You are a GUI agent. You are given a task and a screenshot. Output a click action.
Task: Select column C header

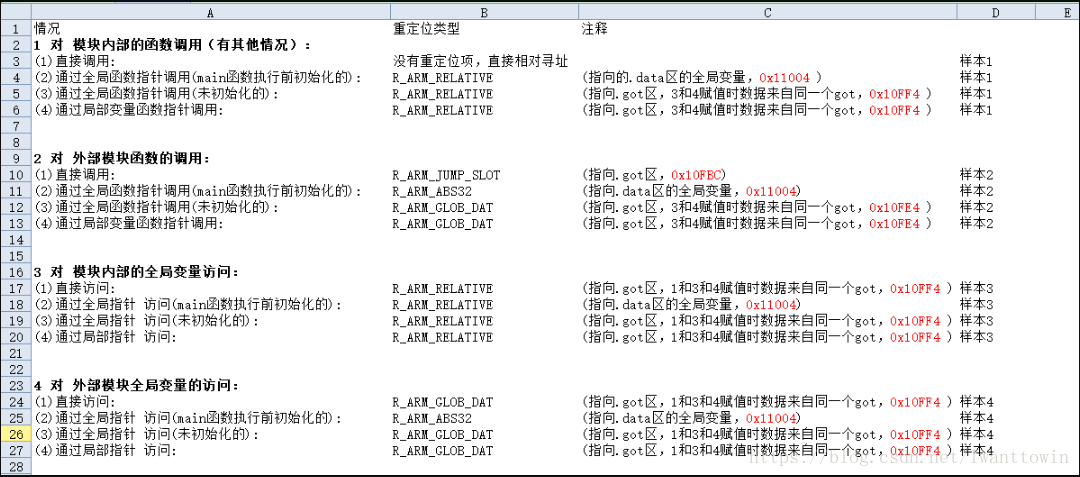click(767, 12)
